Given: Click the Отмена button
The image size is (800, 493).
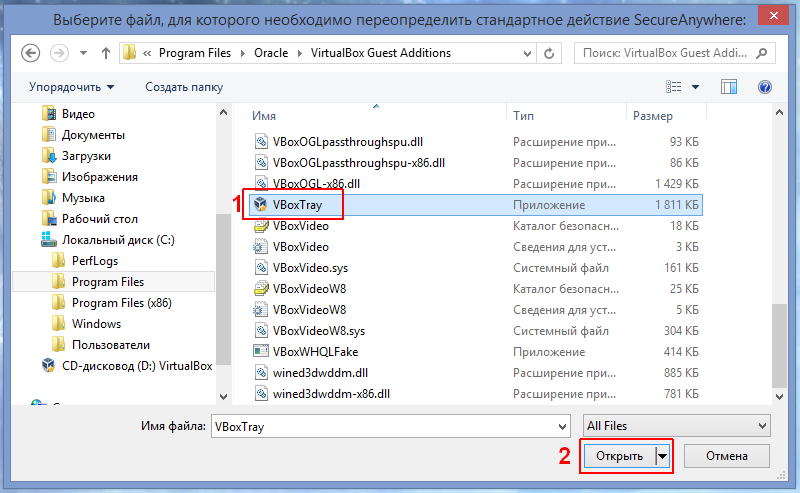Looking at the screenshot, I should [727, 456].
